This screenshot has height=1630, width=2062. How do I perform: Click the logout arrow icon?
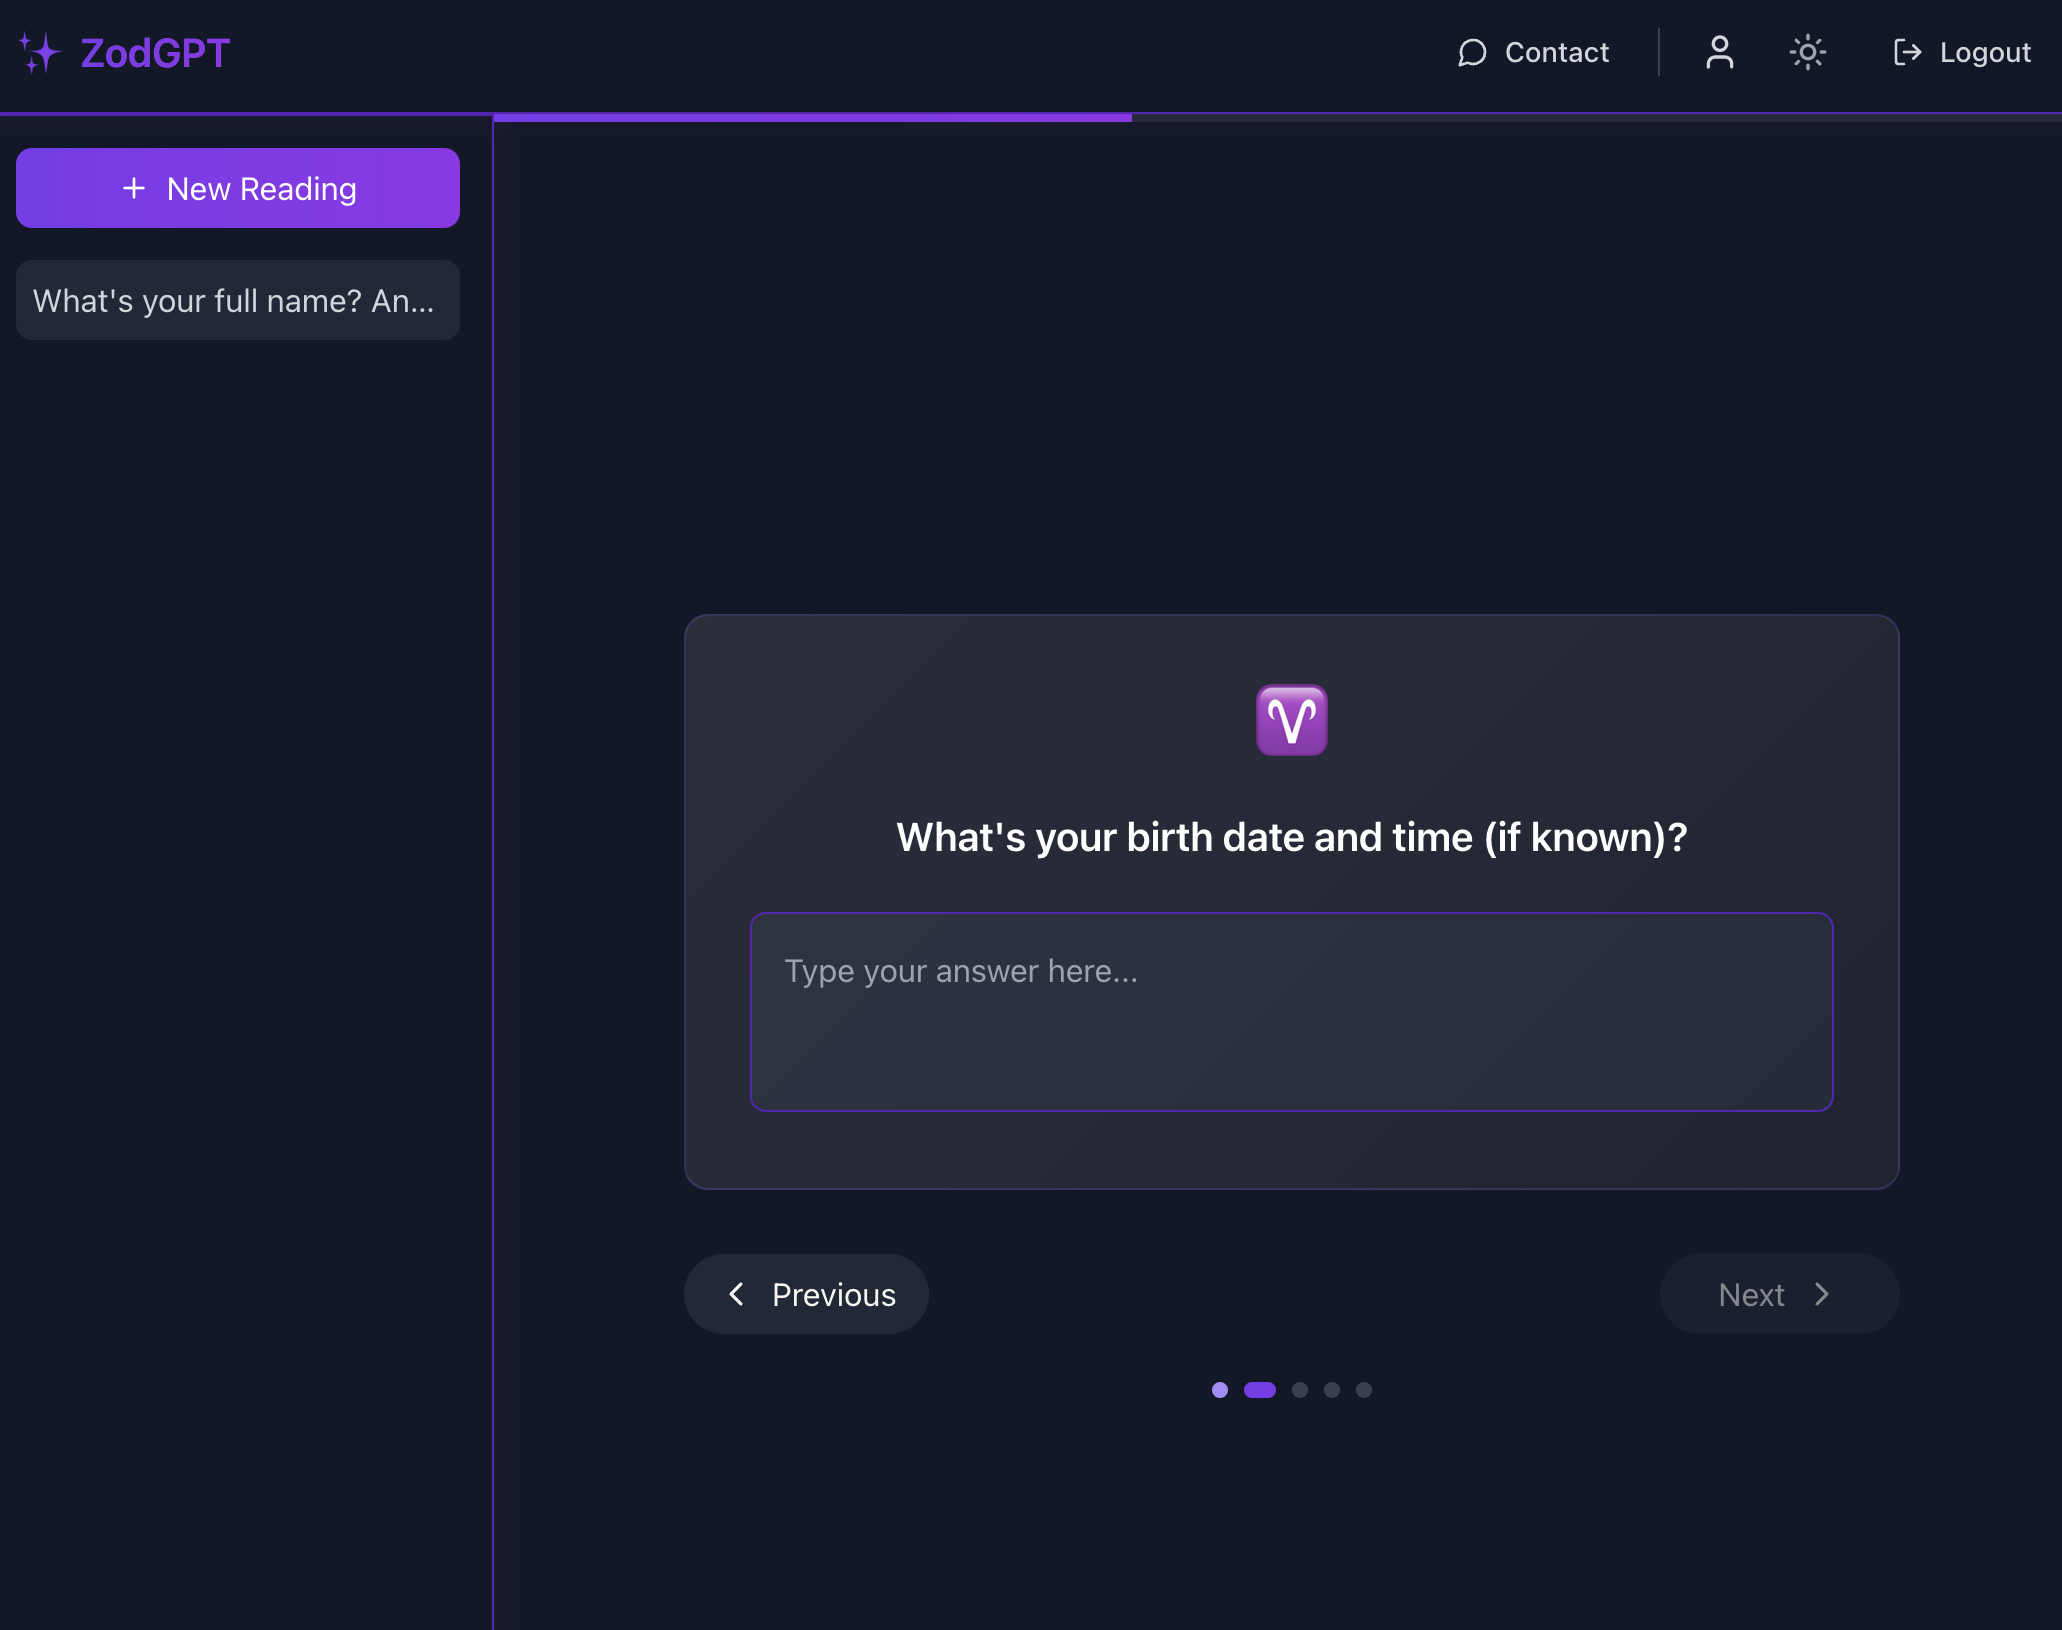pos(1907,52)
